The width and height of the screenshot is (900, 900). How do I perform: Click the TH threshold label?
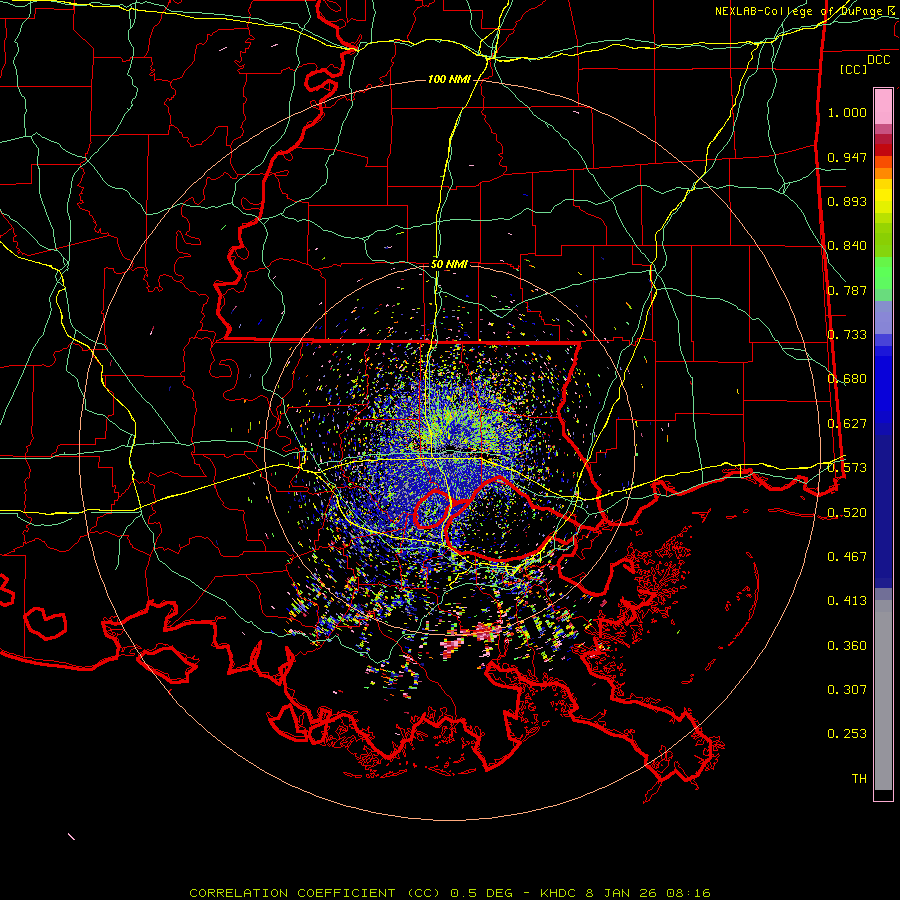pyautogui.click(x=859, y=779)
